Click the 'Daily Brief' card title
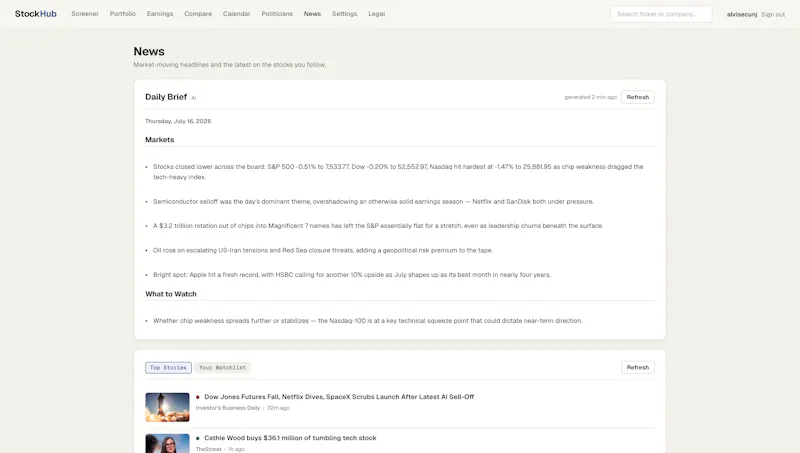The height and width of the screenshot is (453, 800). [166, 97]
